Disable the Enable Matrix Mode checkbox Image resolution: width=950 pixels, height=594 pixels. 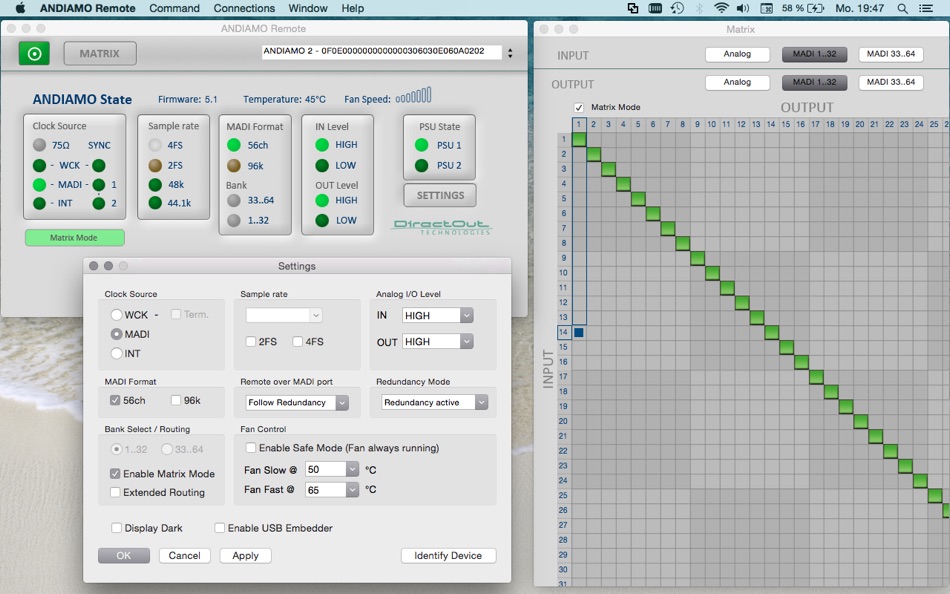coord(115,473)
